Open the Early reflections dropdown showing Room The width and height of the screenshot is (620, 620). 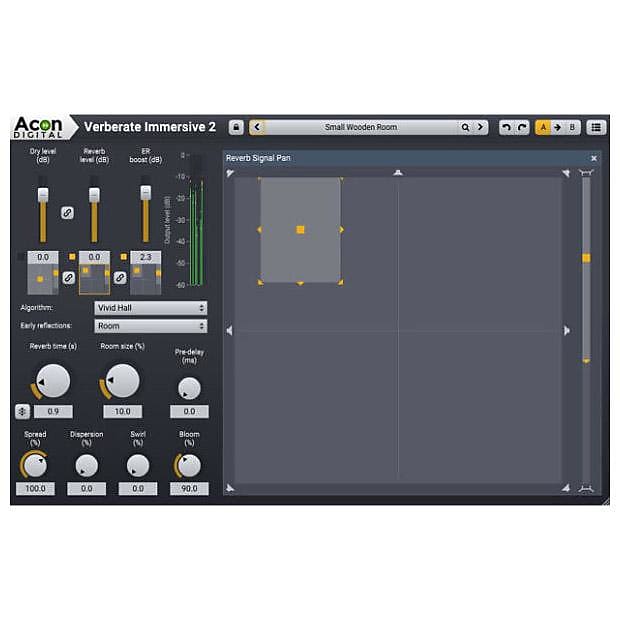coord(151,326)
